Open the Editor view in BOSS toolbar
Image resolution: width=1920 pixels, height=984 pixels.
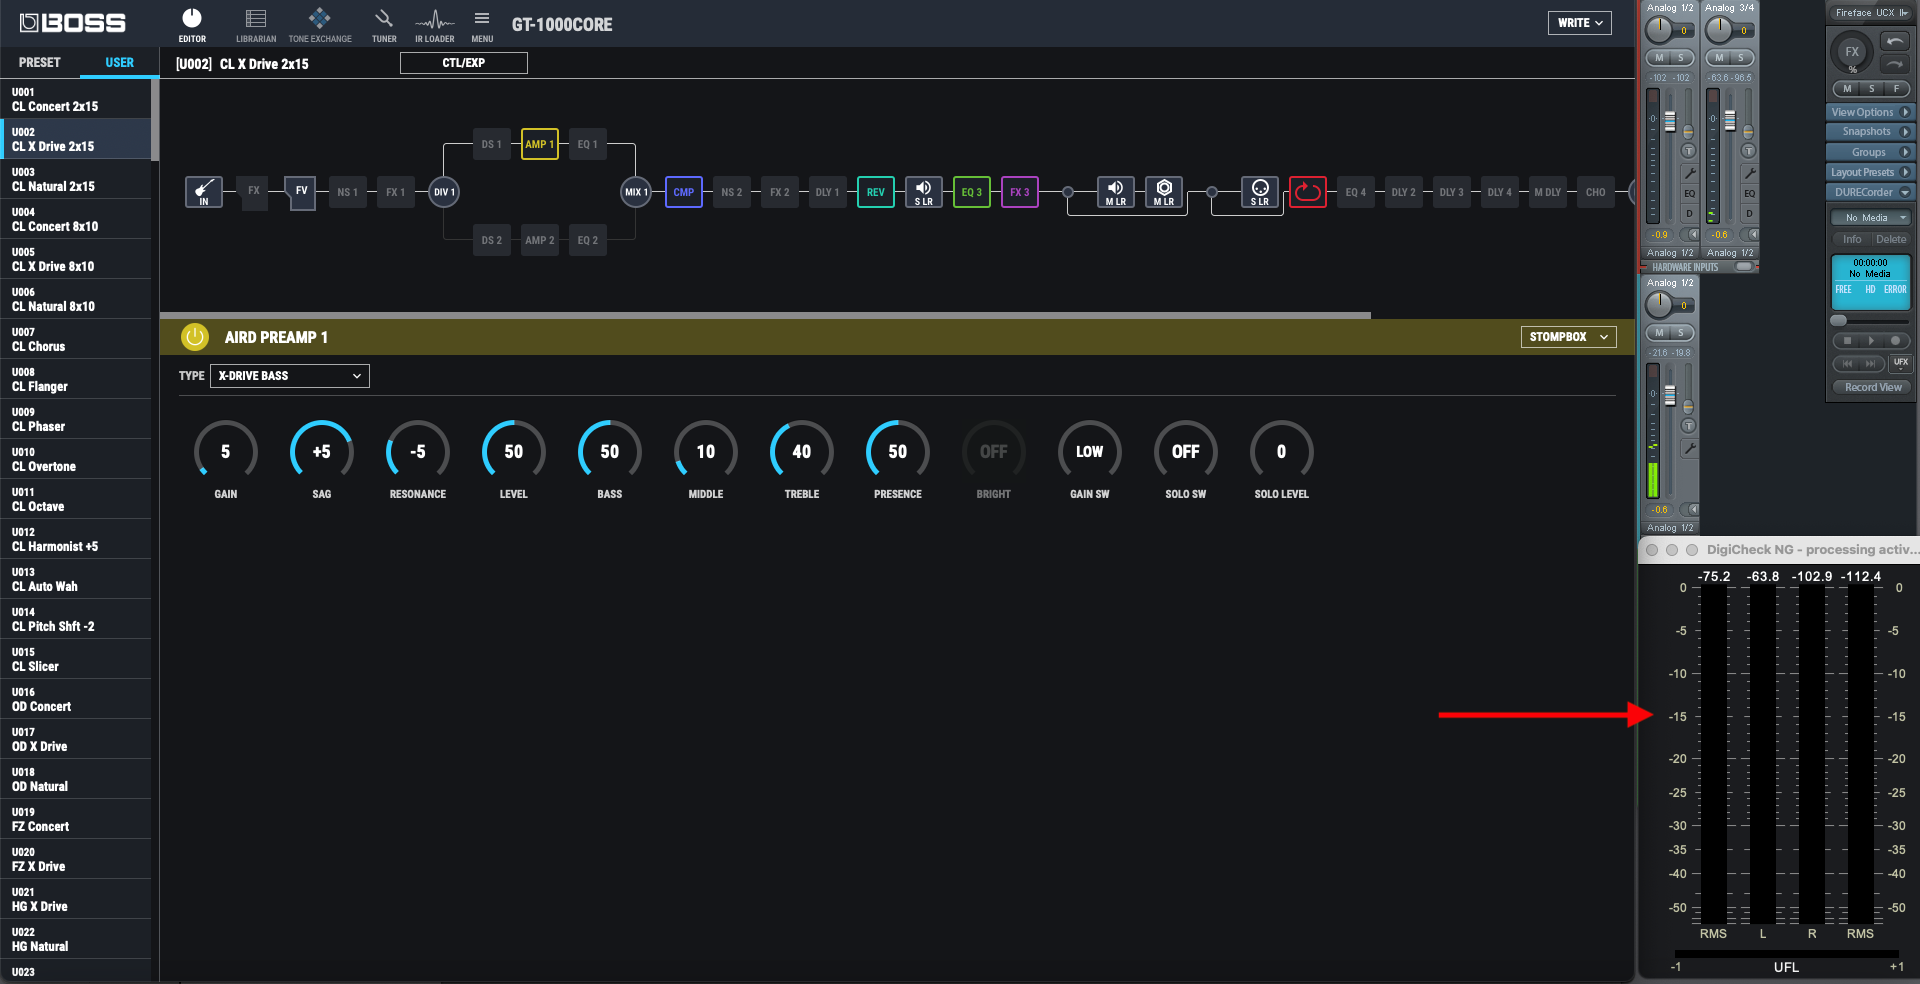192,25
